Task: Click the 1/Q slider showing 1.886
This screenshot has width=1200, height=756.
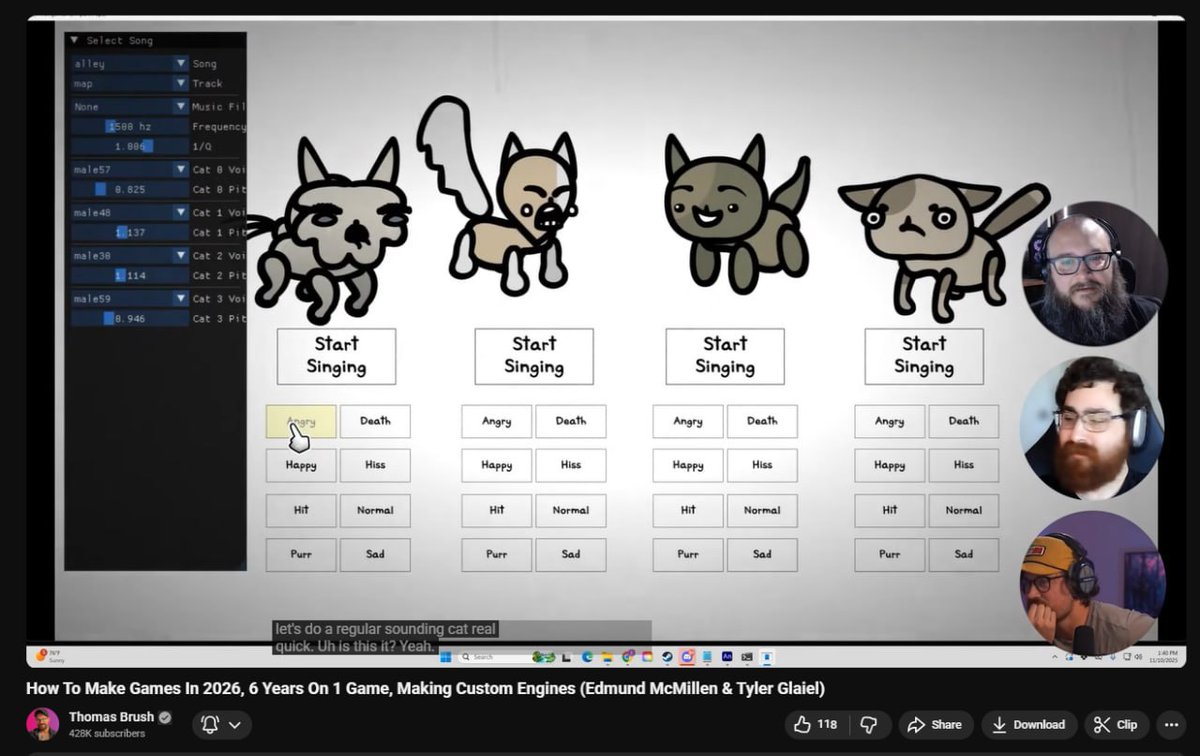Action: [129, 147]
